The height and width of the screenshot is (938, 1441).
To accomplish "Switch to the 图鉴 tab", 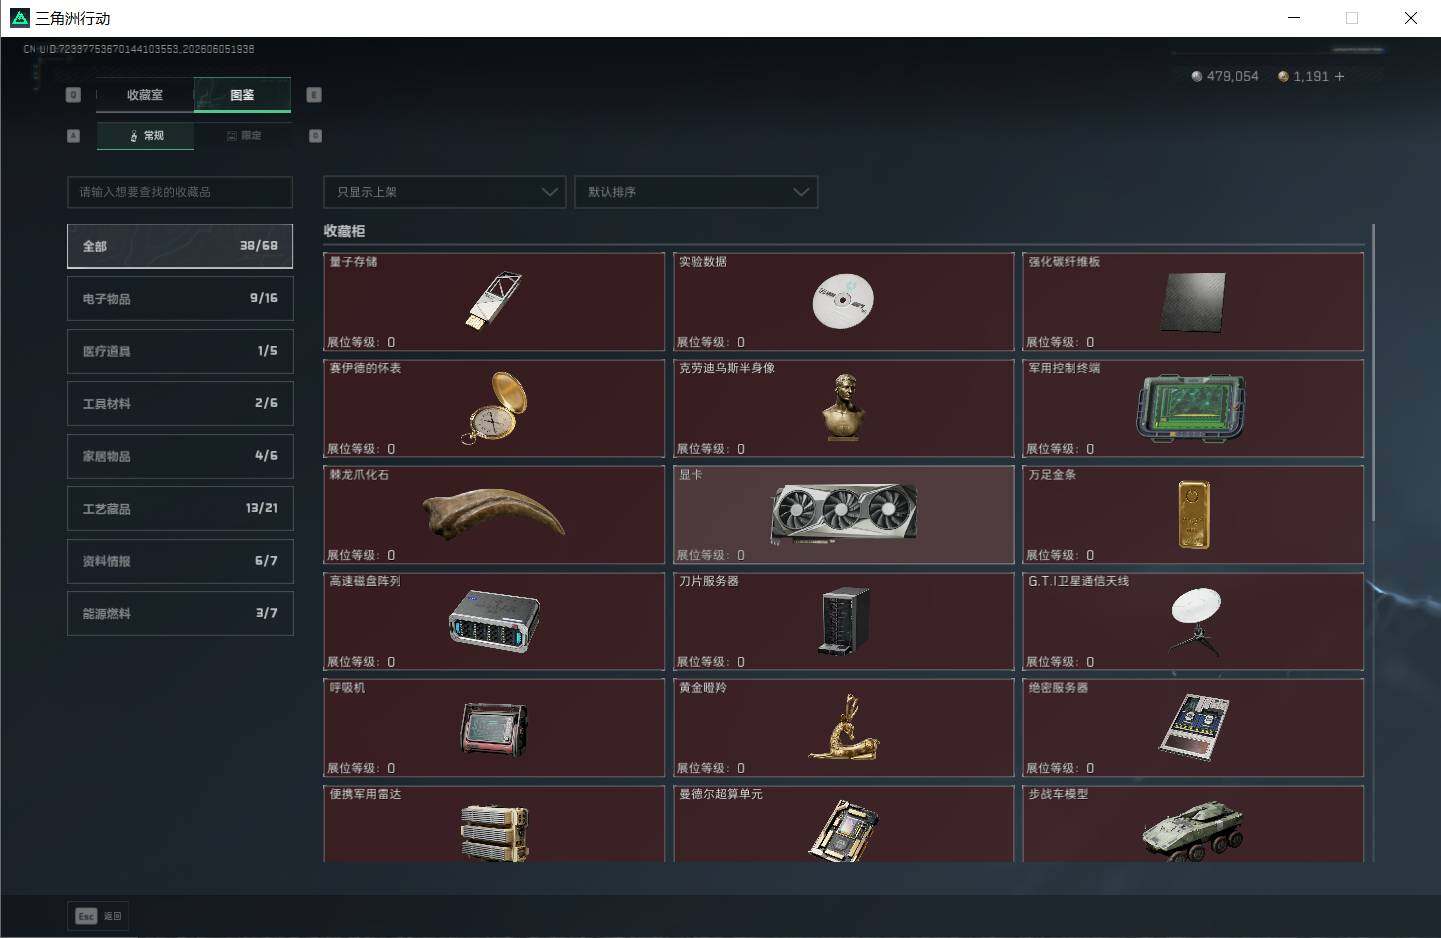I will pos(242,95).
